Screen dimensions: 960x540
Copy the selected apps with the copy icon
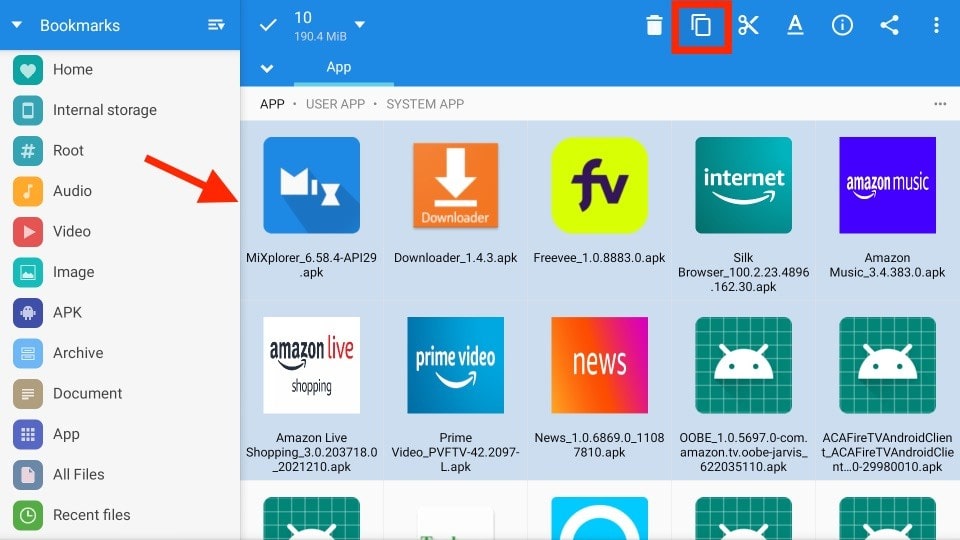click(701, 26)
